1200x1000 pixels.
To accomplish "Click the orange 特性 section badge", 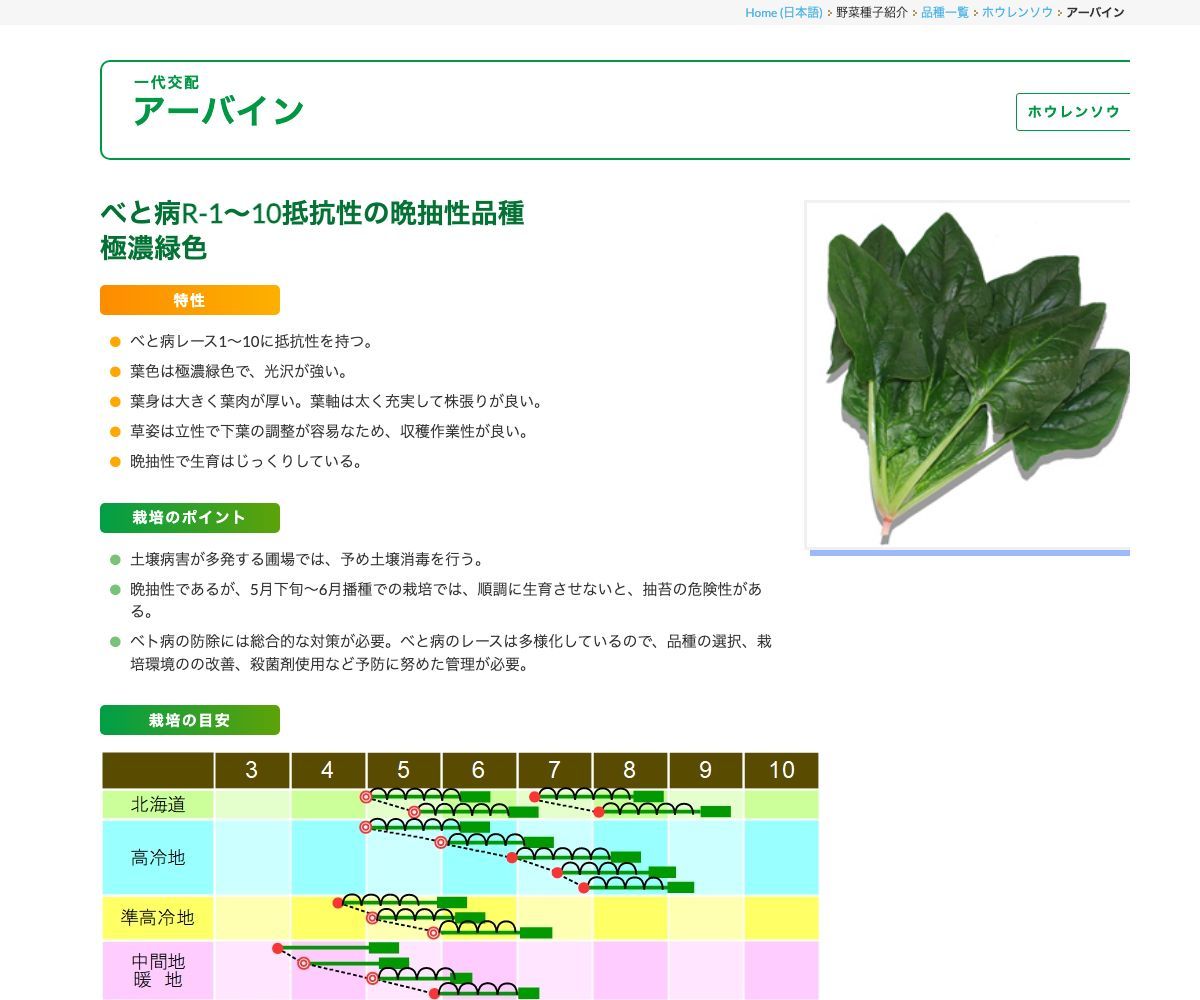I will pyautogui.click(x=189, y=299).
